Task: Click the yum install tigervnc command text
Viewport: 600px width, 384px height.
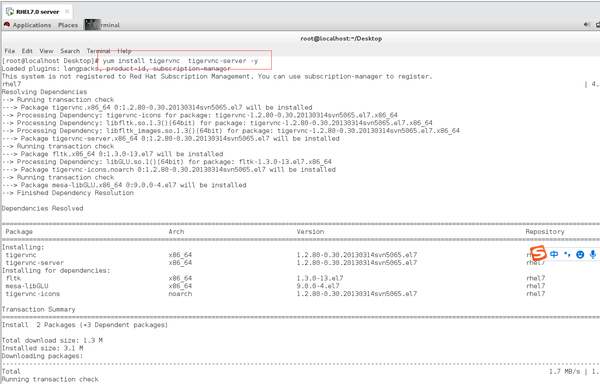Action: 180,61
